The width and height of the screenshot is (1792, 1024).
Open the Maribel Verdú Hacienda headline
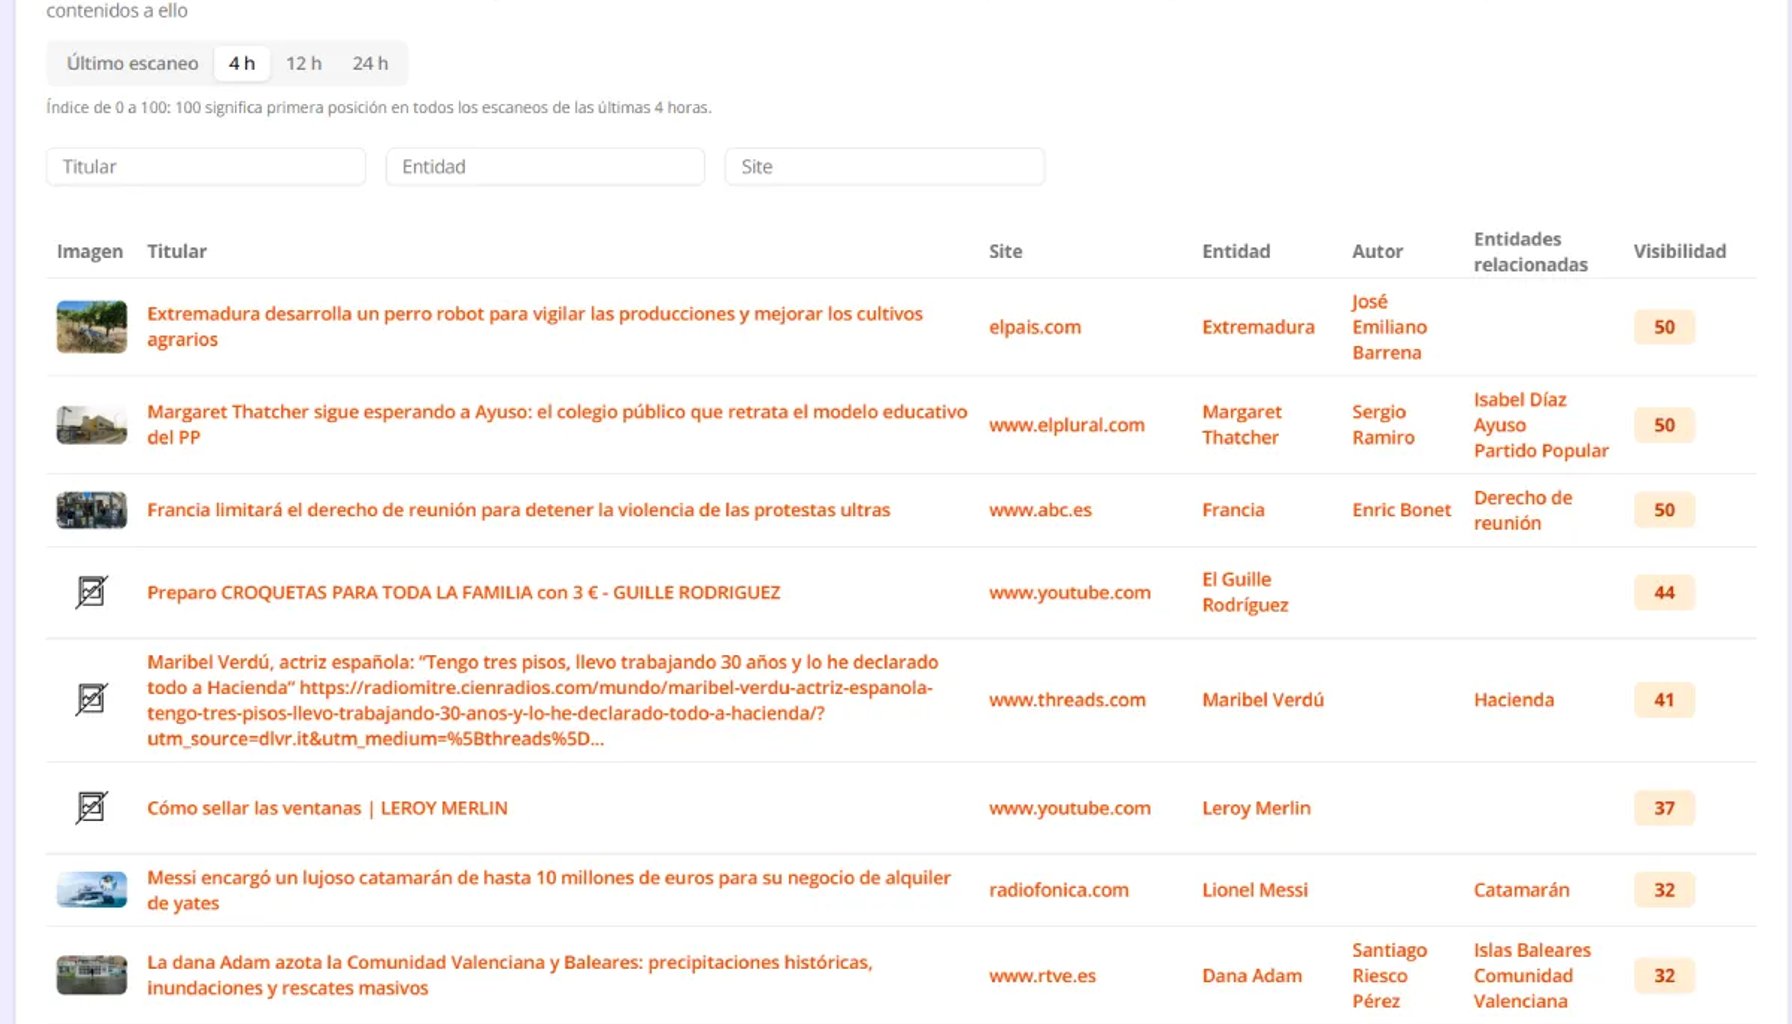click(x=543, y=700)
